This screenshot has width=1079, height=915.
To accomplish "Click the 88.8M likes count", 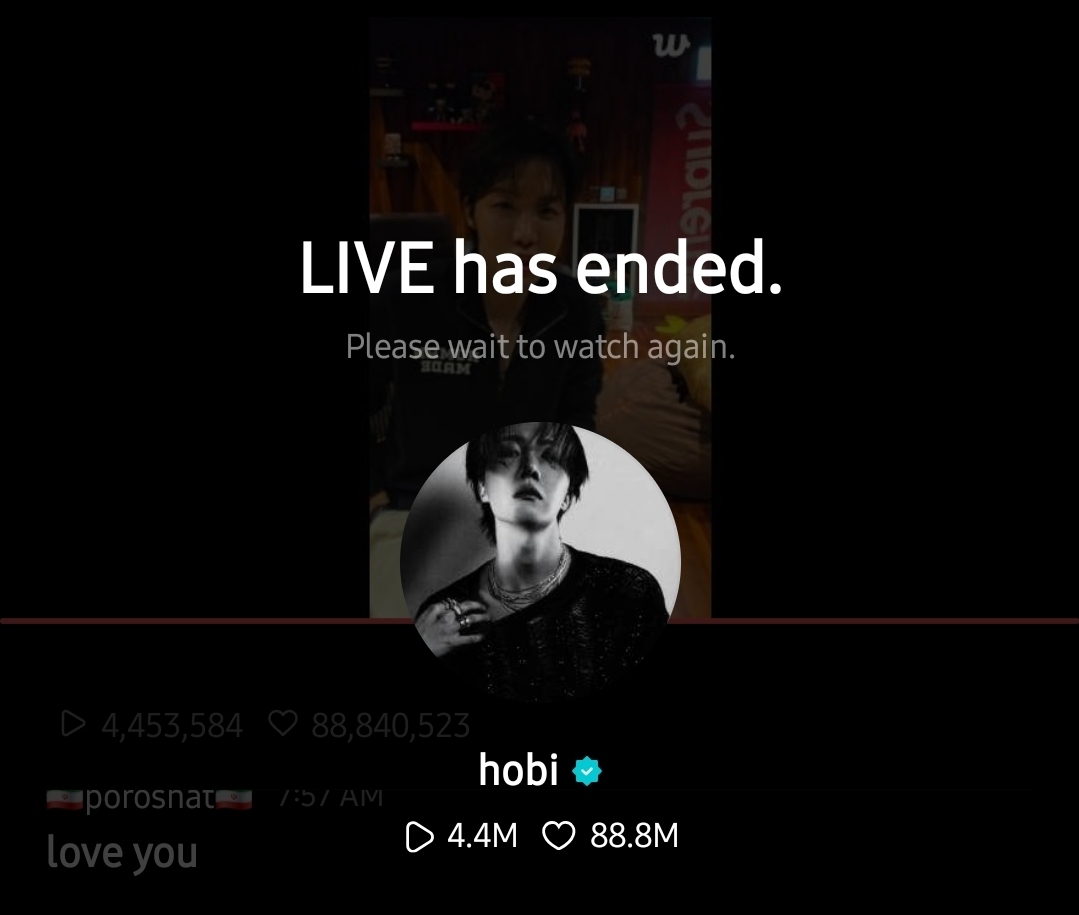I will click(634, 836).
